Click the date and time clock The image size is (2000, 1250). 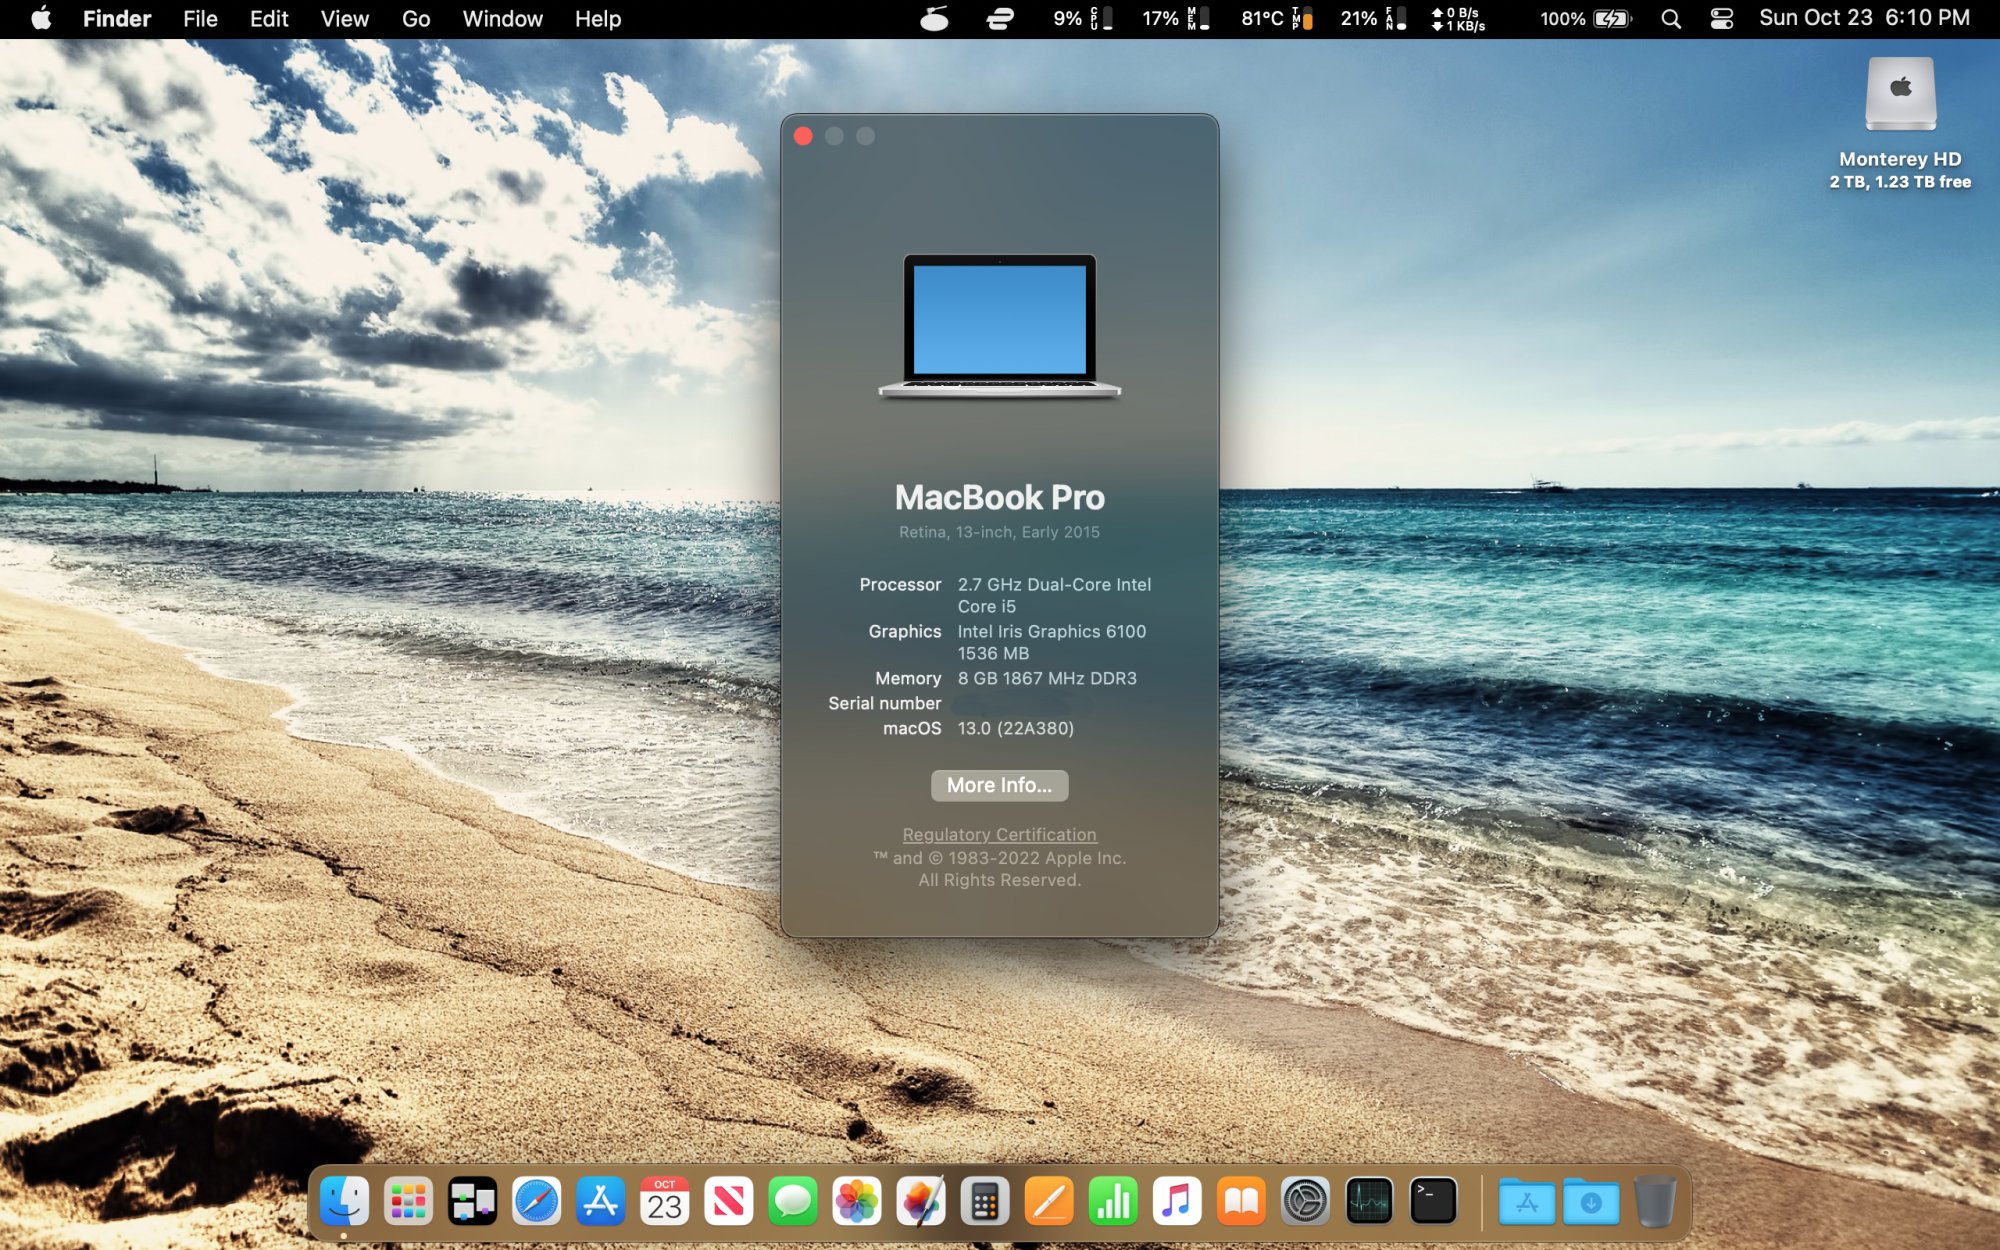tap(1864, 19)
